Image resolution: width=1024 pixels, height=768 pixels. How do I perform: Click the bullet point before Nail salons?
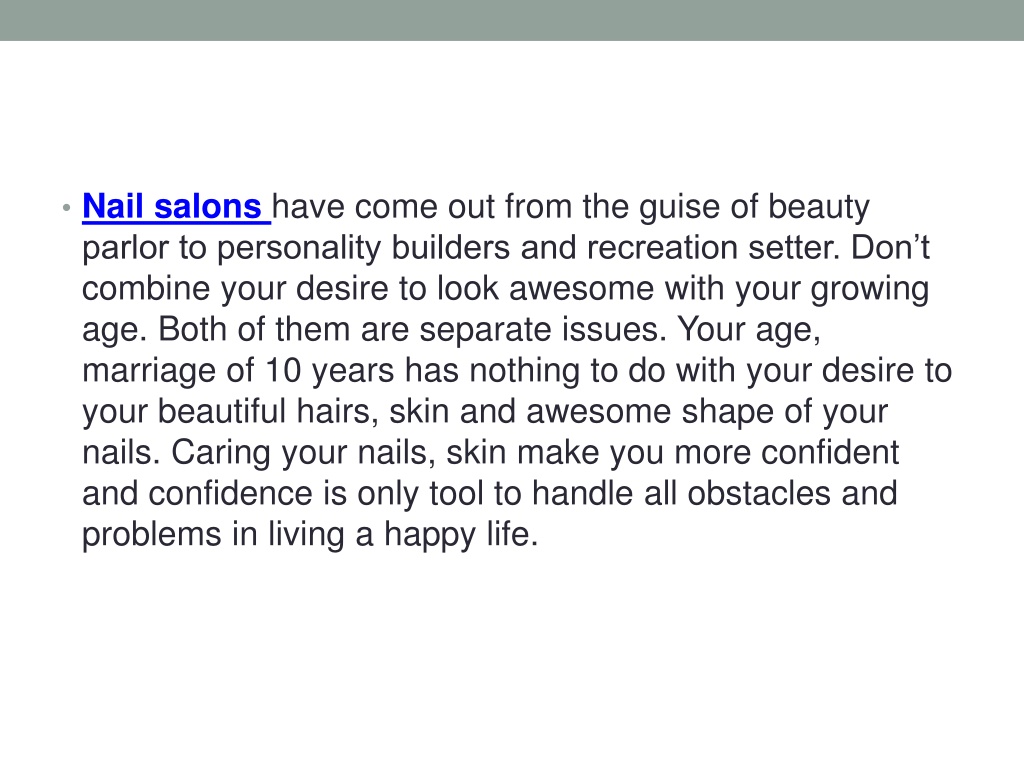66,208
